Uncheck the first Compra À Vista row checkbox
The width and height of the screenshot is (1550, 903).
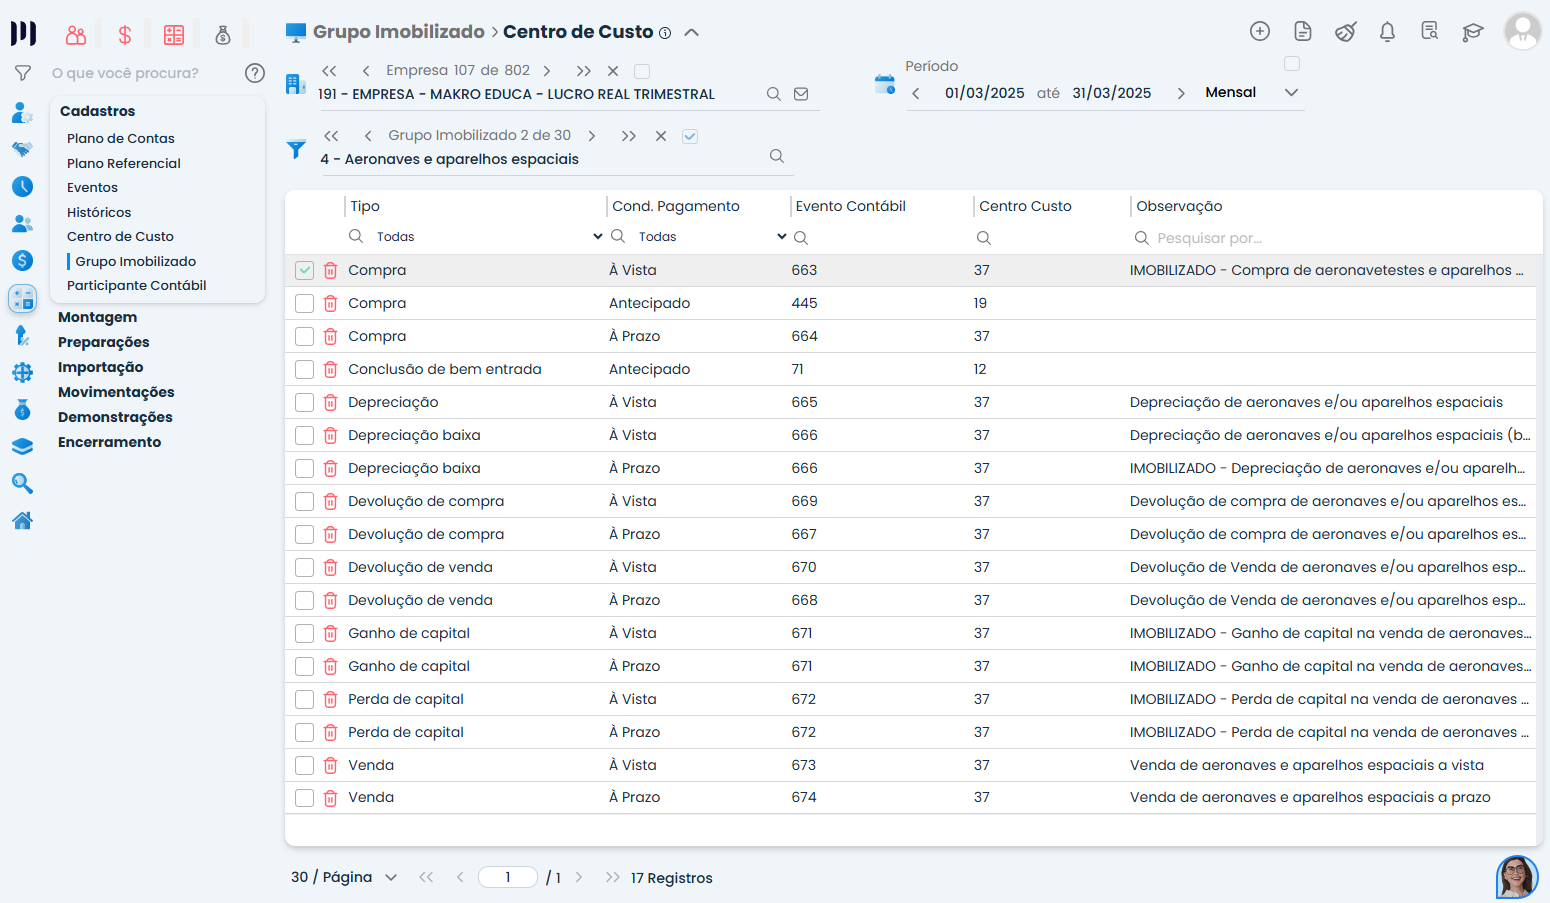(305, 271)
